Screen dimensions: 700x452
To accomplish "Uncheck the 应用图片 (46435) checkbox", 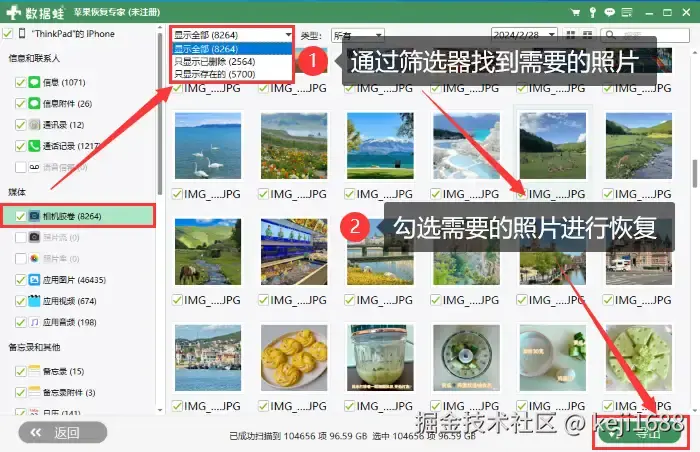I will point(20,280).
